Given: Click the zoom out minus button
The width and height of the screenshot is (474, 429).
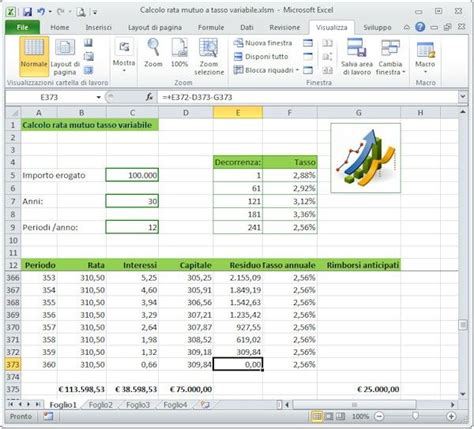Looking at the screenshot, I should (x=379, y=416).
